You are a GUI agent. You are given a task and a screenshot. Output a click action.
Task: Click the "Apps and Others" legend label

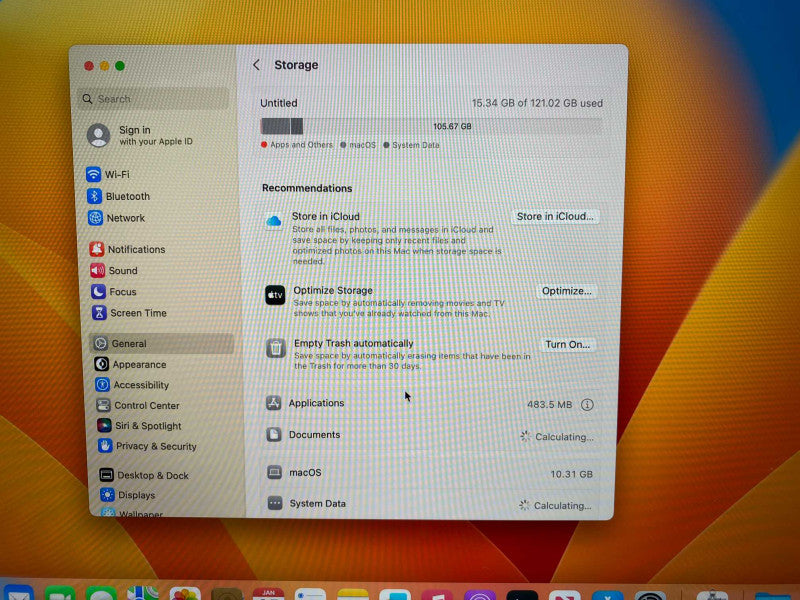tap(302, 145)
